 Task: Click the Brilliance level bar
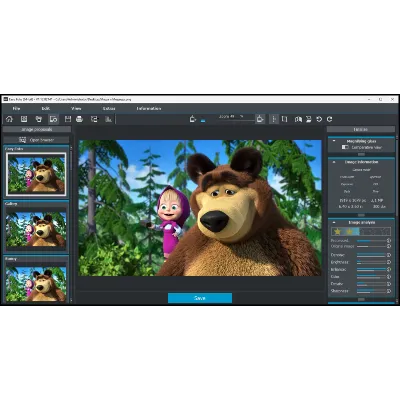tap(371, 269)
